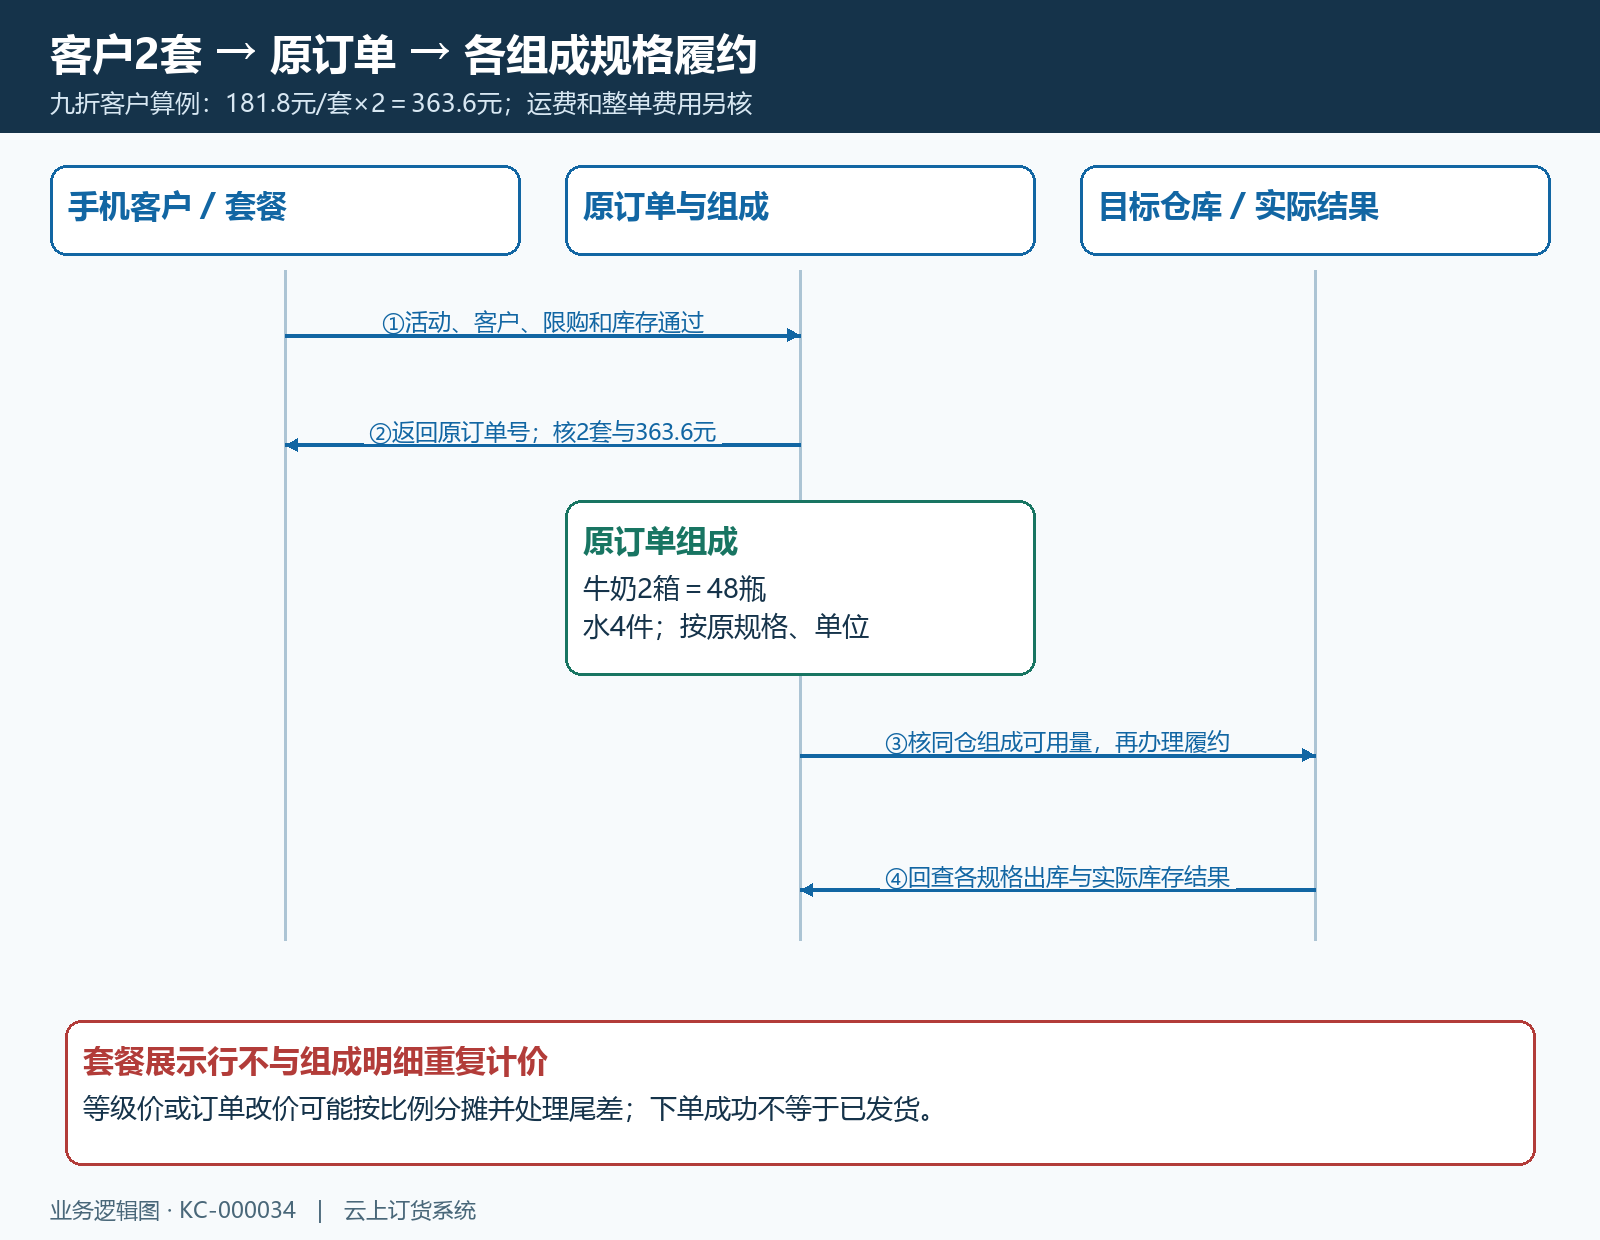This screenshot has width=1600, height=1240.
Task: Click the 原订单组成 box heading
Action: point(660,541)
